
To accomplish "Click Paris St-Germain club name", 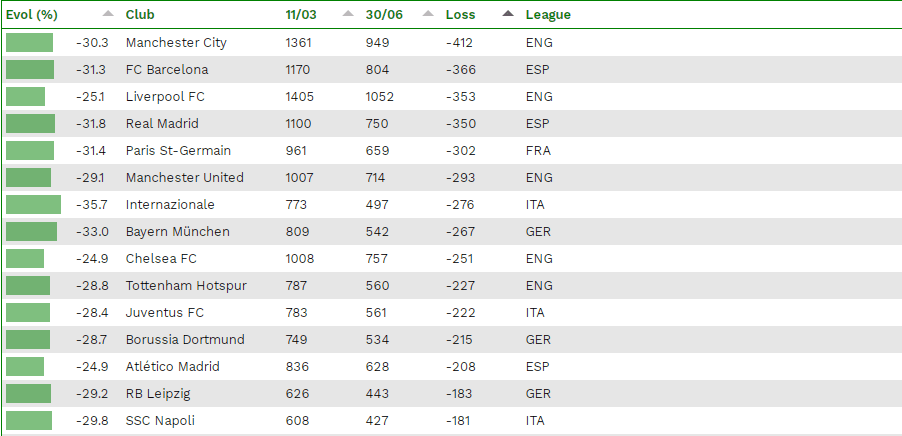I will pos(178,151).
